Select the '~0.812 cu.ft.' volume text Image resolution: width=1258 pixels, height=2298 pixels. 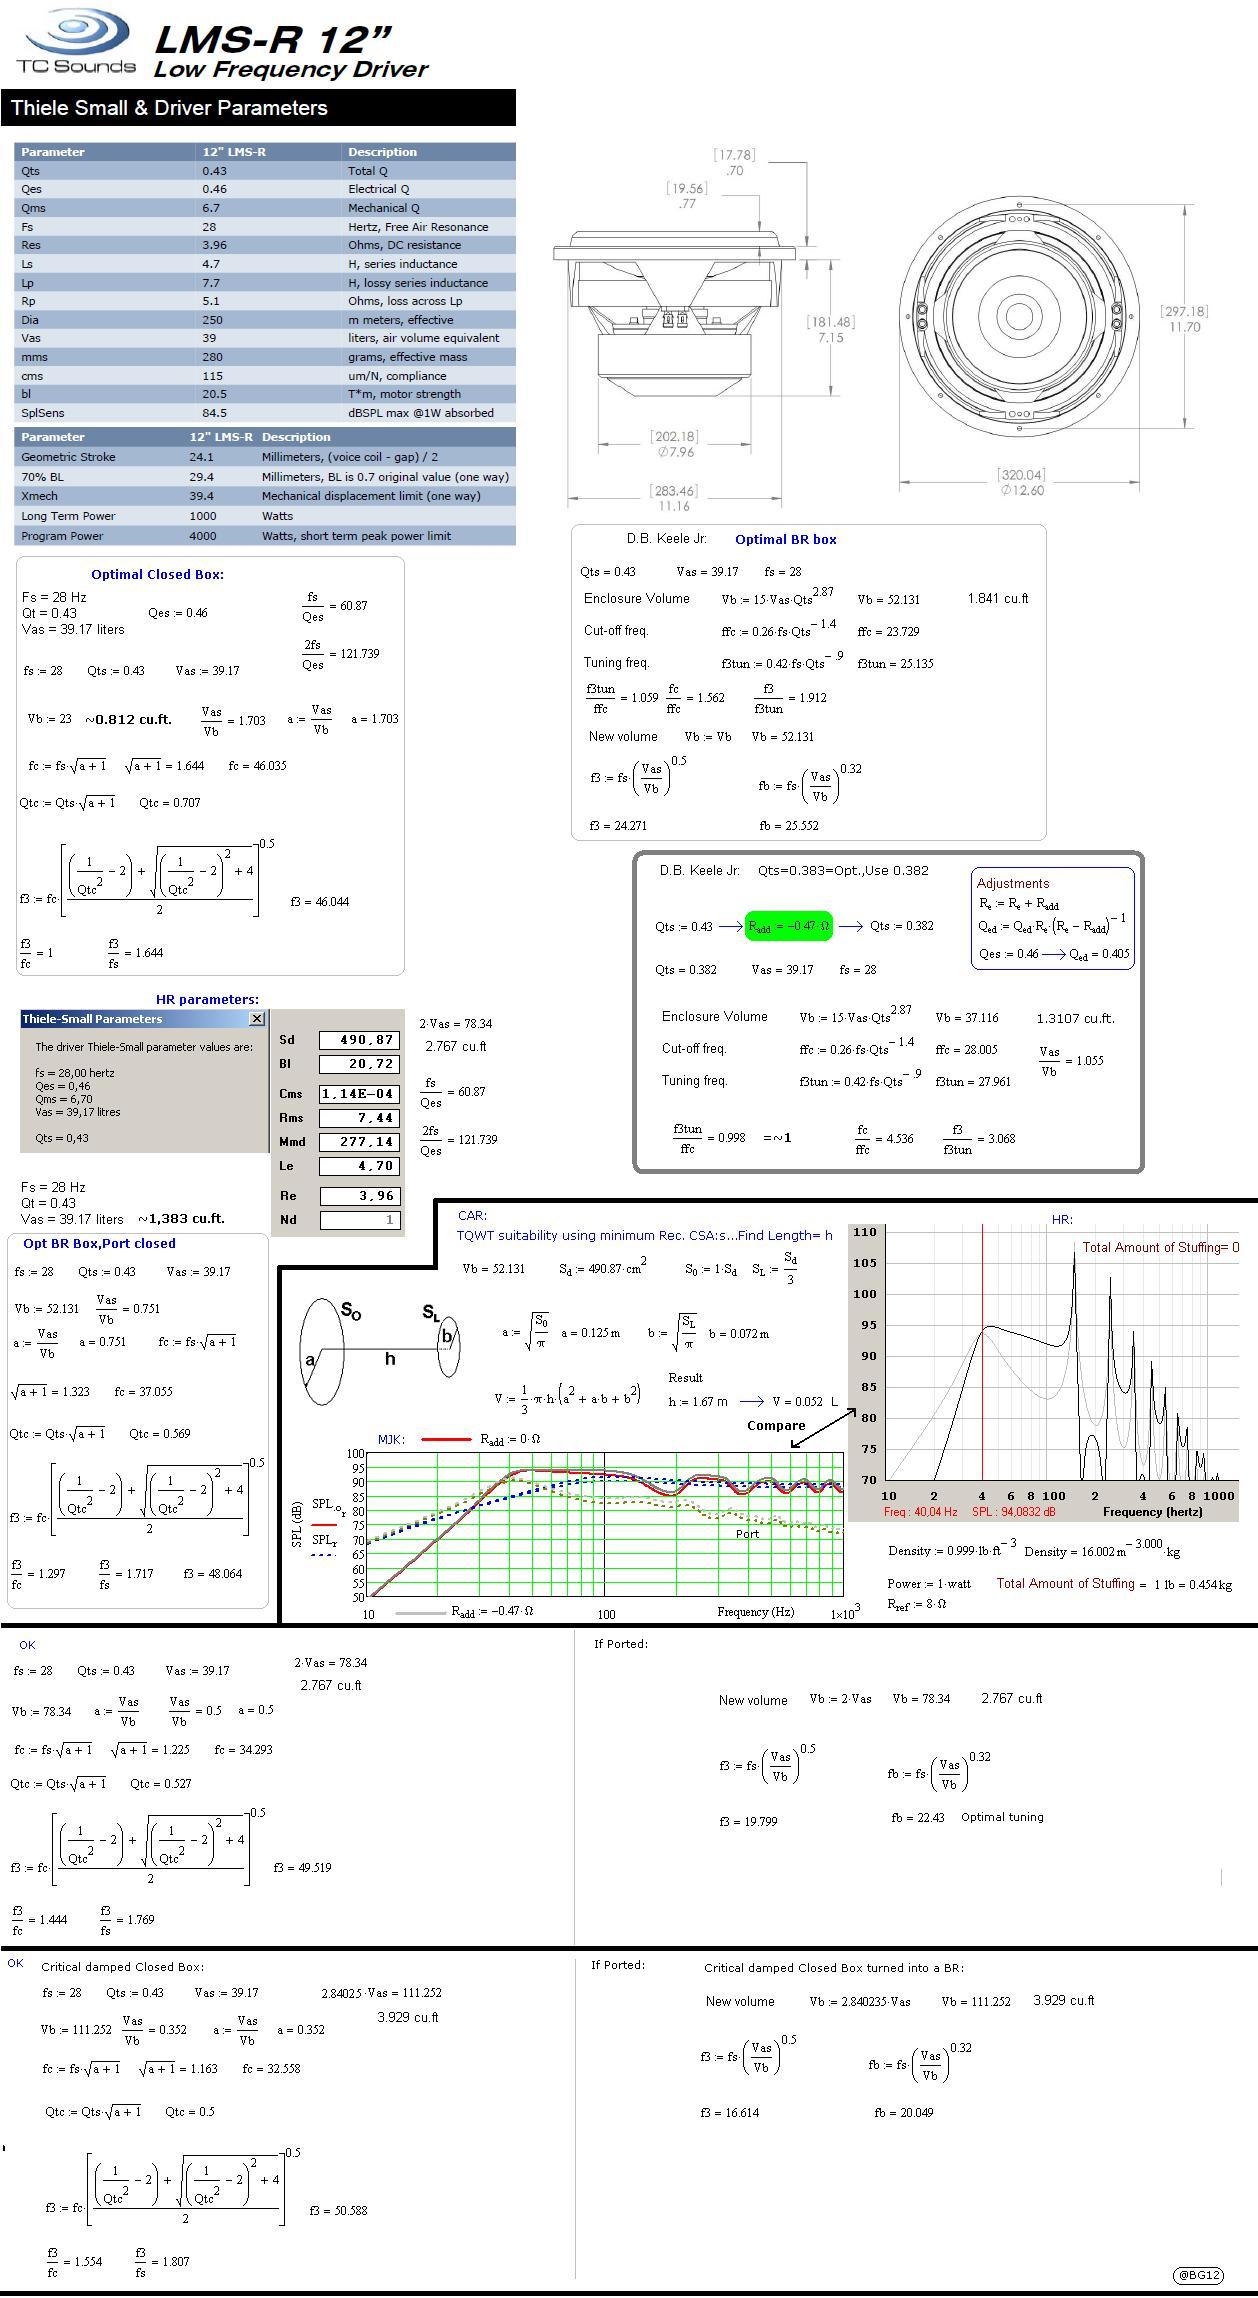128,719
